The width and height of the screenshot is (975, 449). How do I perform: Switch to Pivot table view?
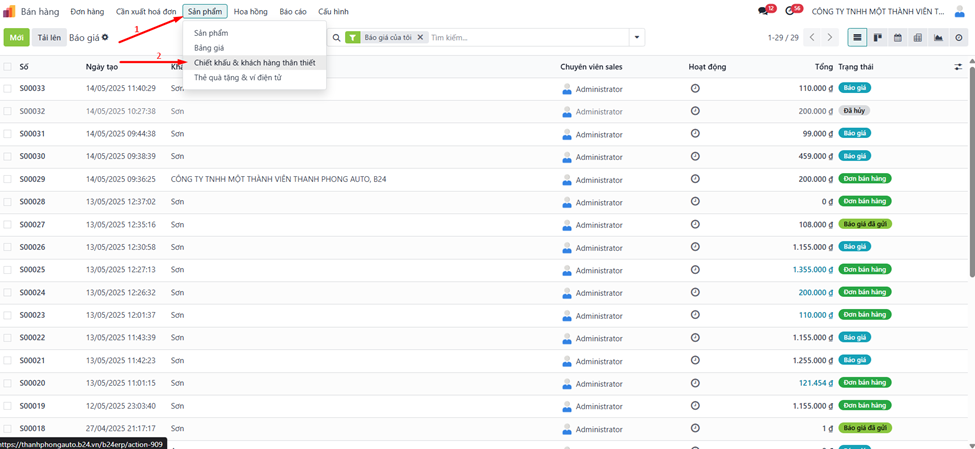[918, 38]
